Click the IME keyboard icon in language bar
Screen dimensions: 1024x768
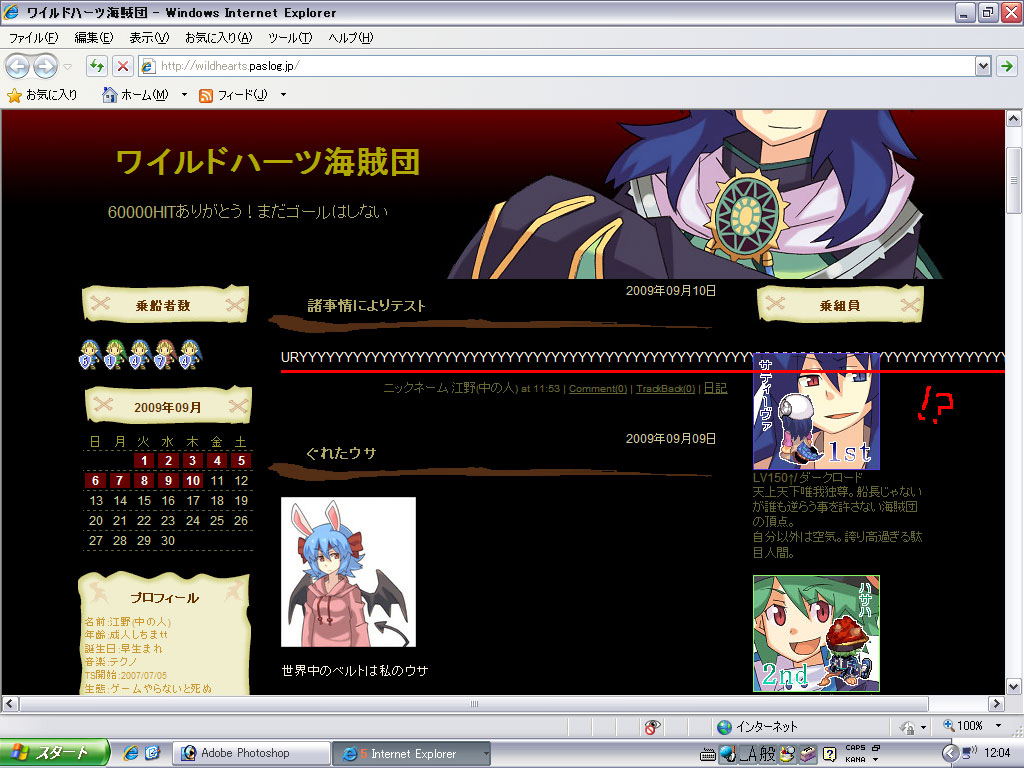708,756
